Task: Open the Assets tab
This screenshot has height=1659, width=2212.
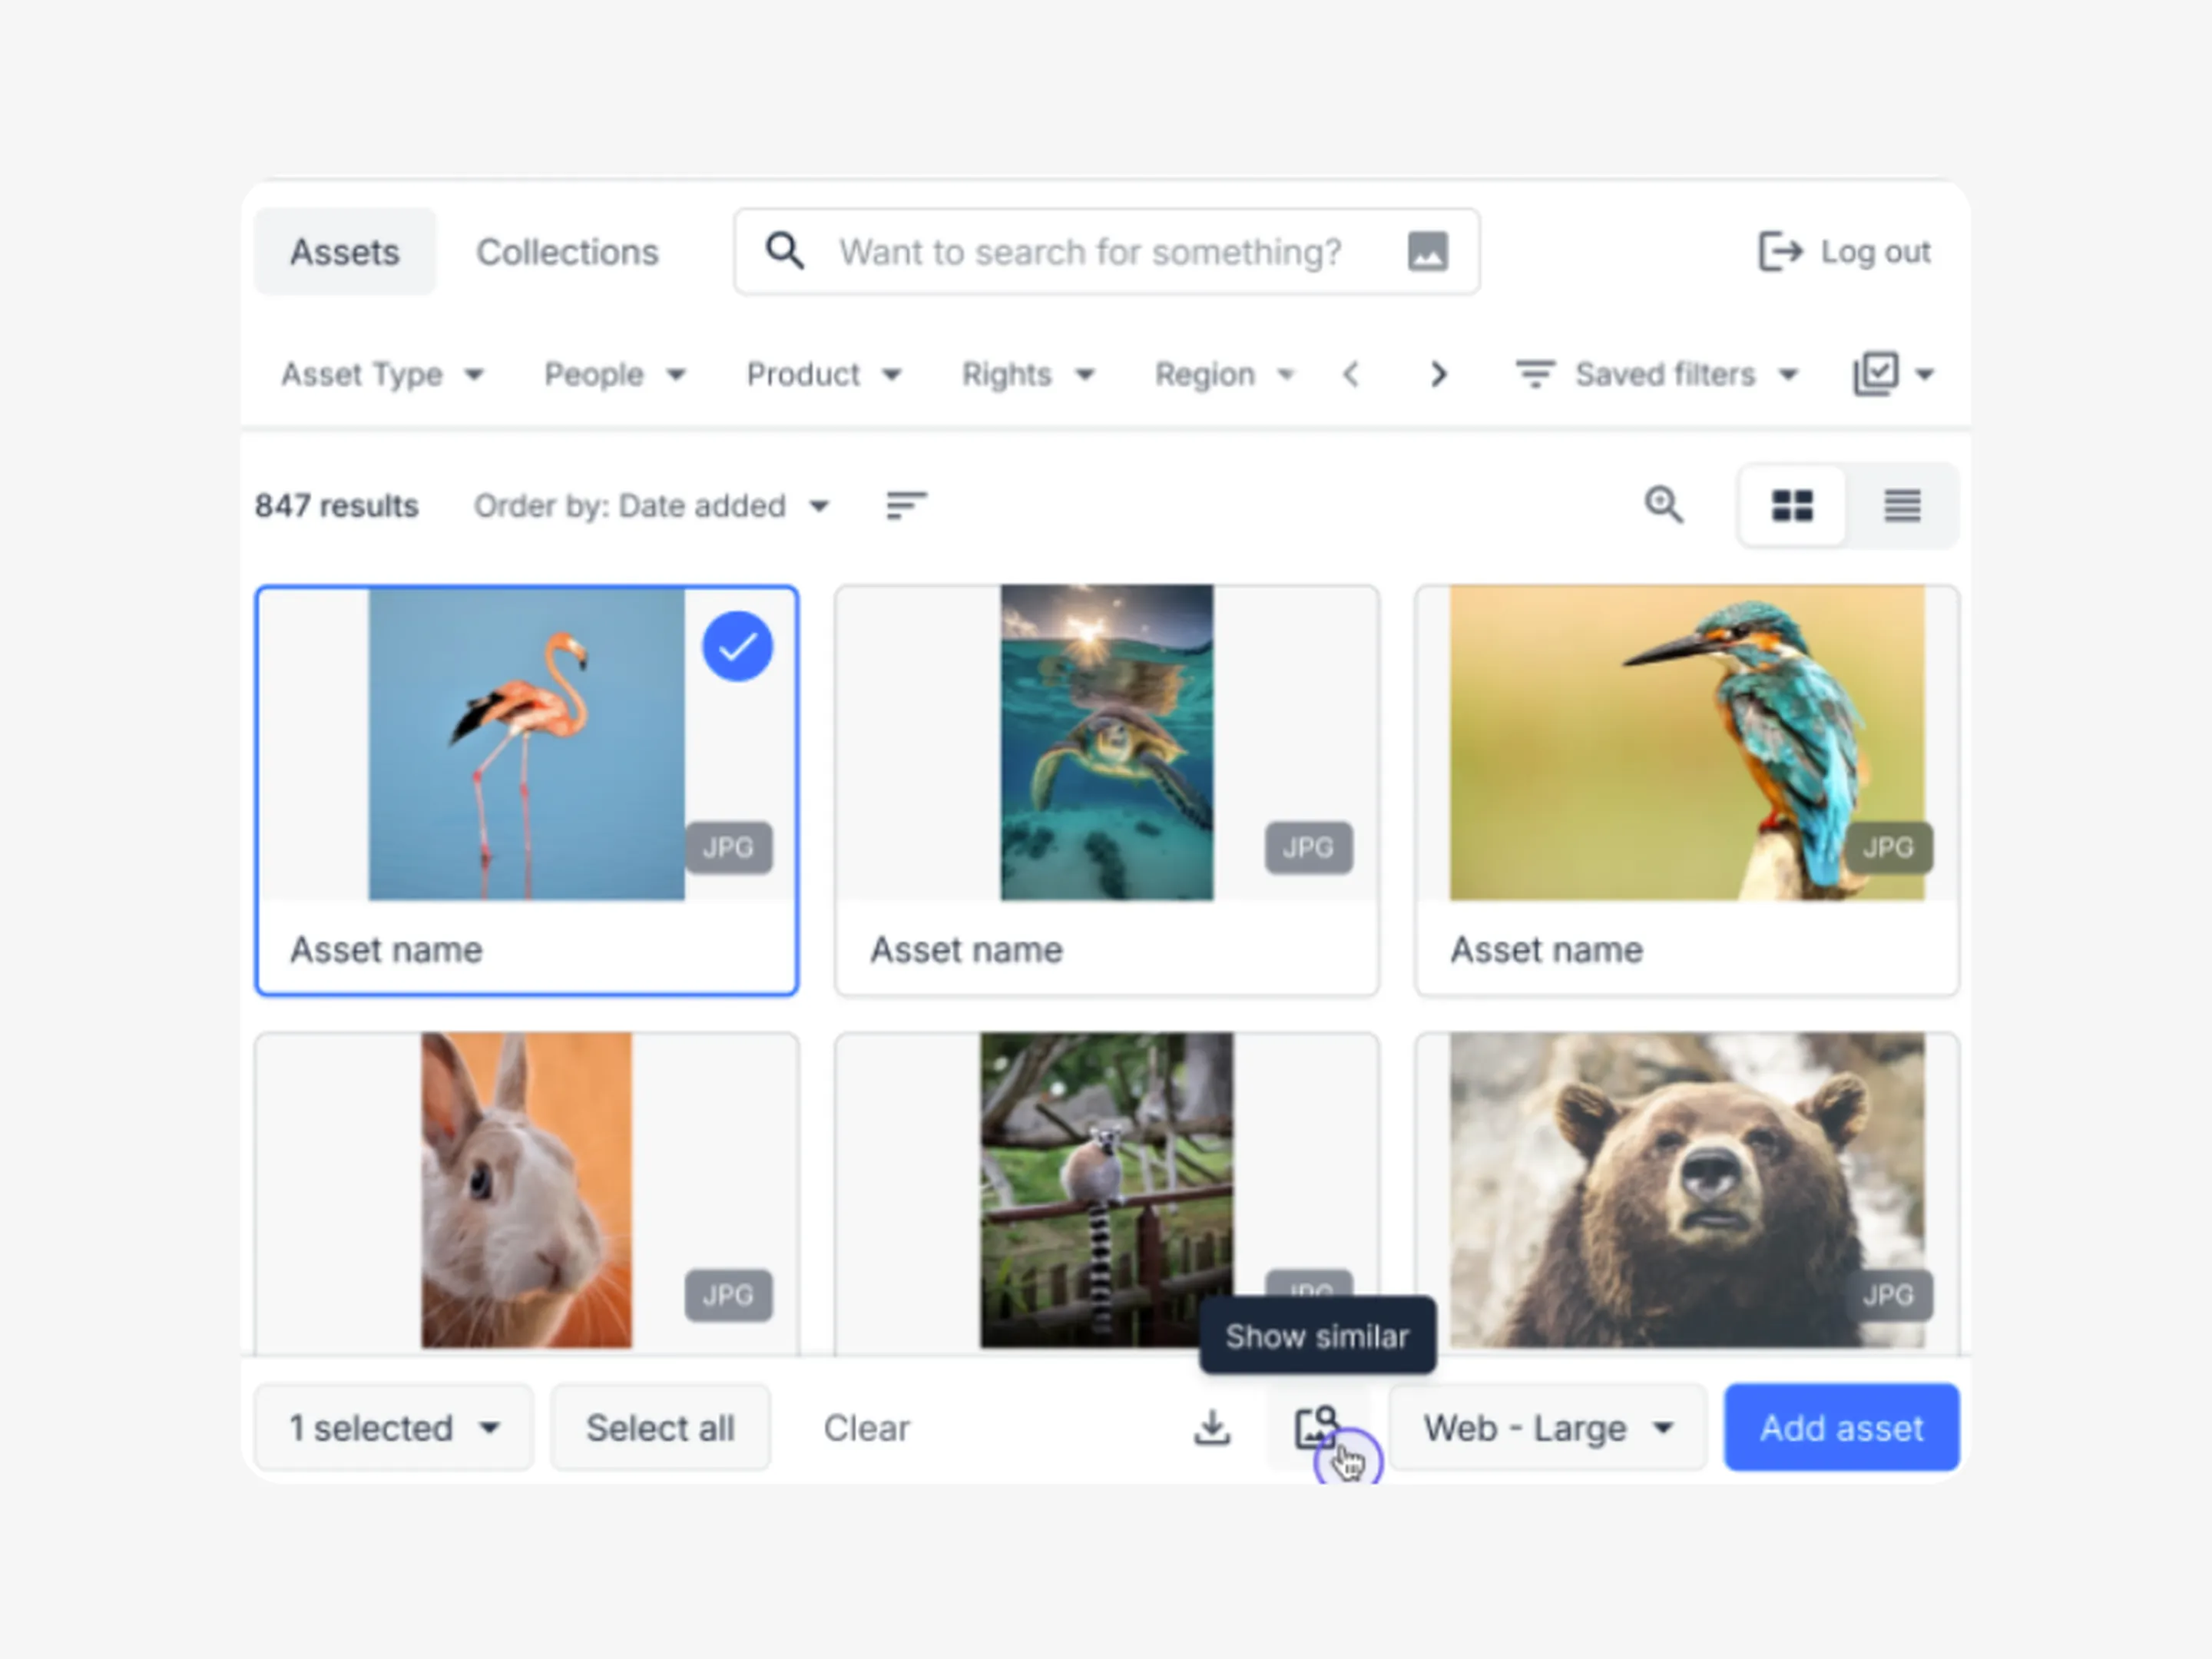Action: click(x=345, y=252)
